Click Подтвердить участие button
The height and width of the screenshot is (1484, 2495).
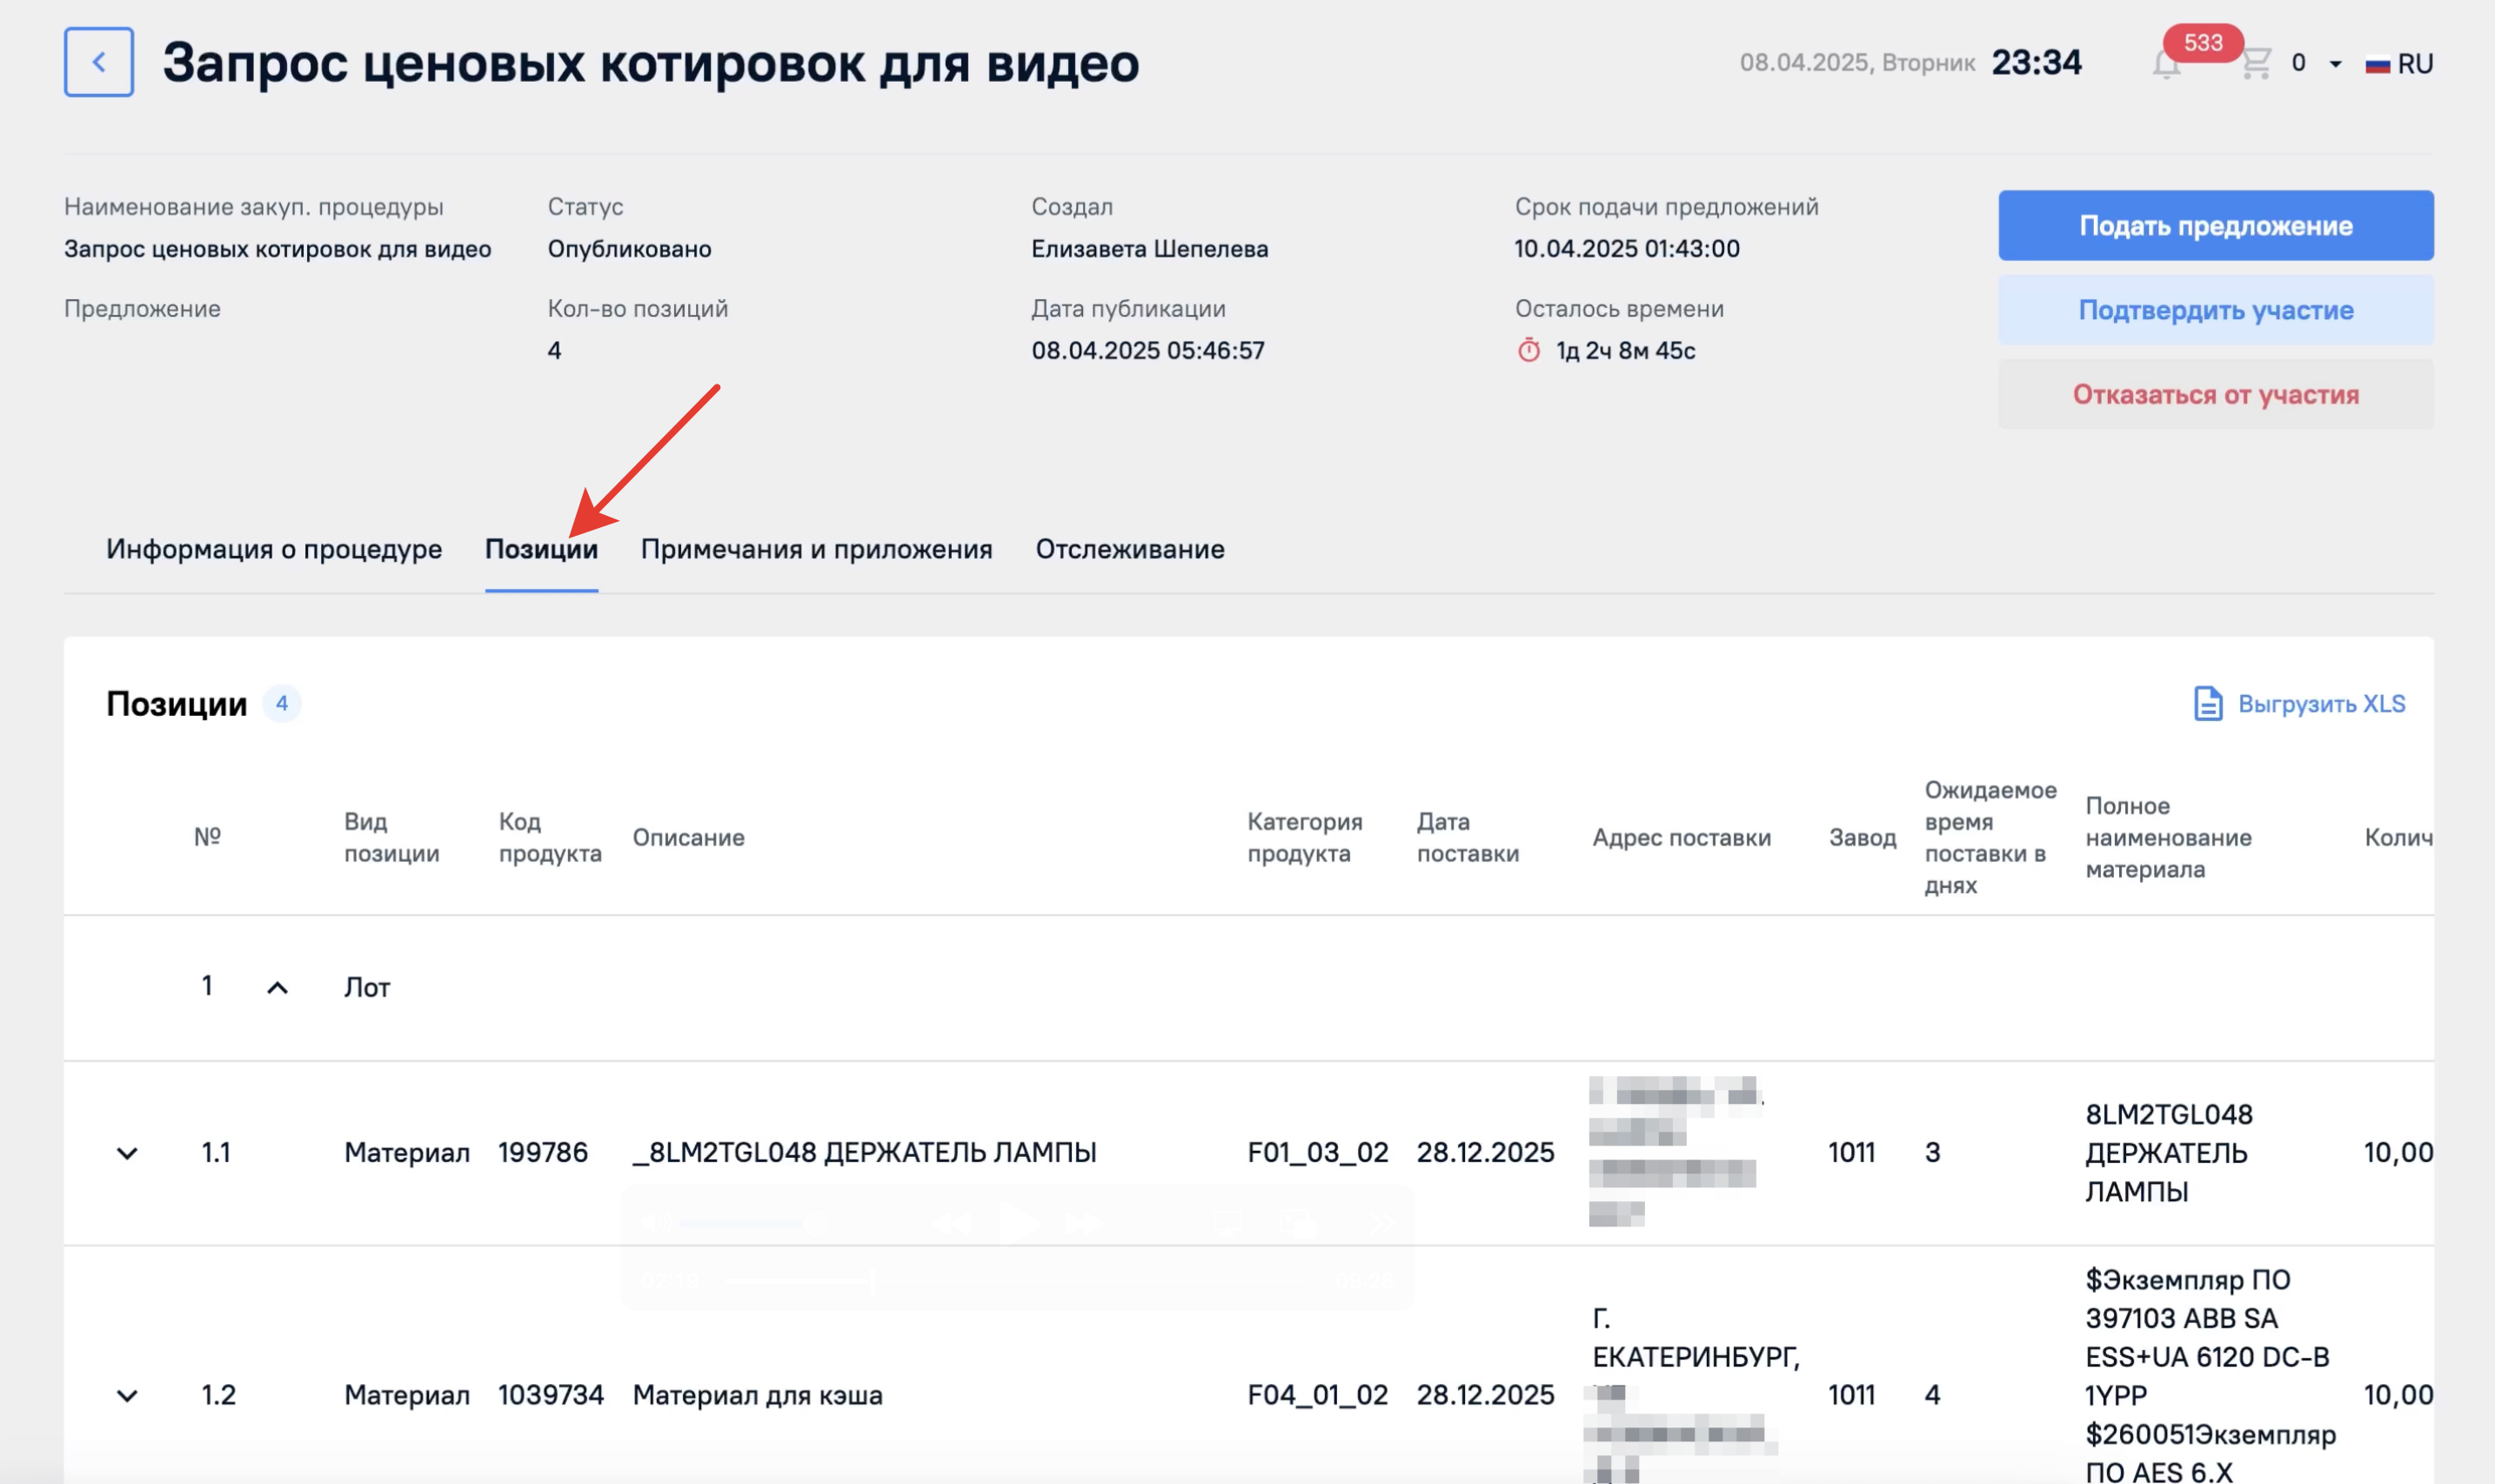2215,310
